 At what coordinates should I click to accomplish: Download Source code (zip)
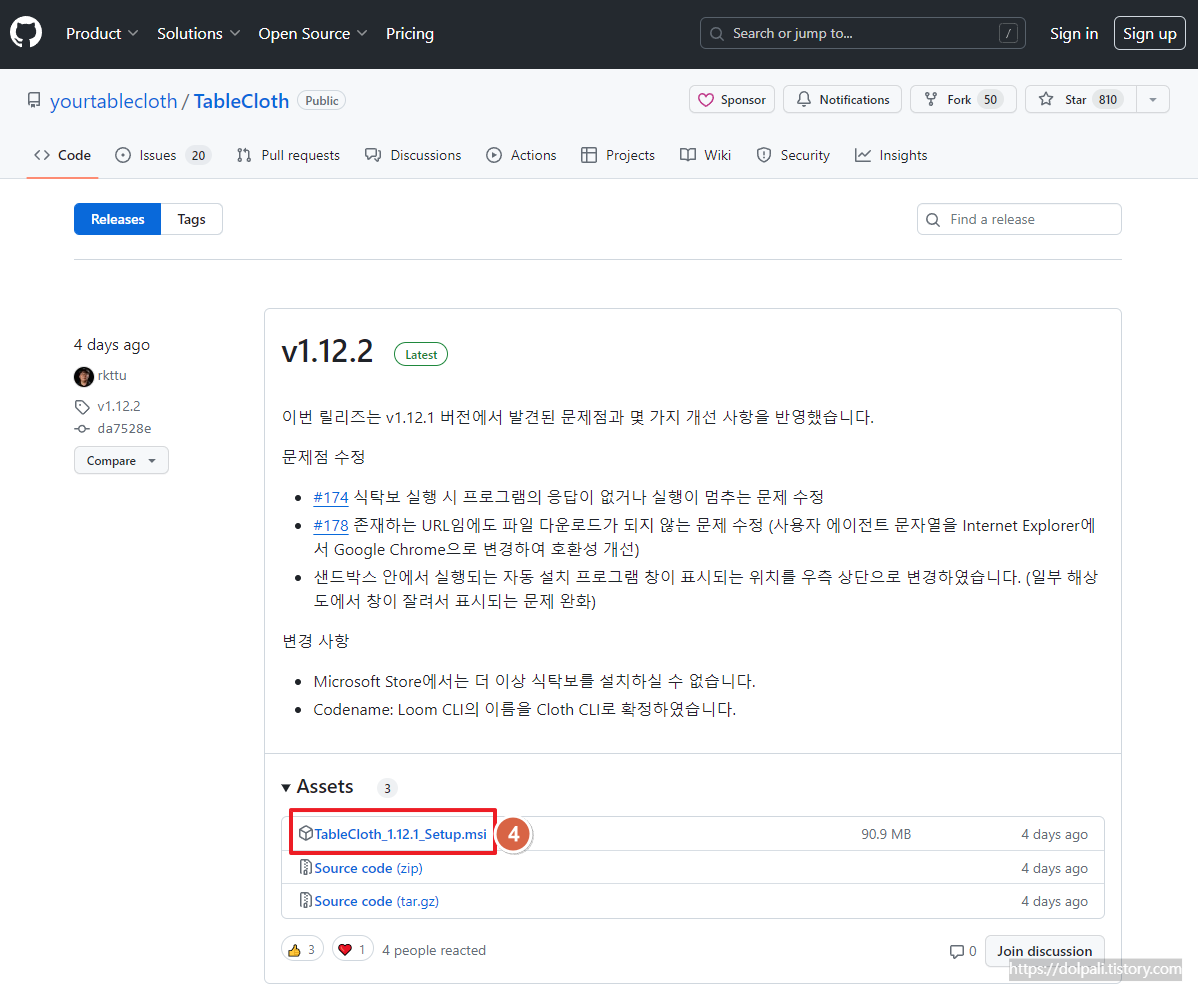(368, 868)
